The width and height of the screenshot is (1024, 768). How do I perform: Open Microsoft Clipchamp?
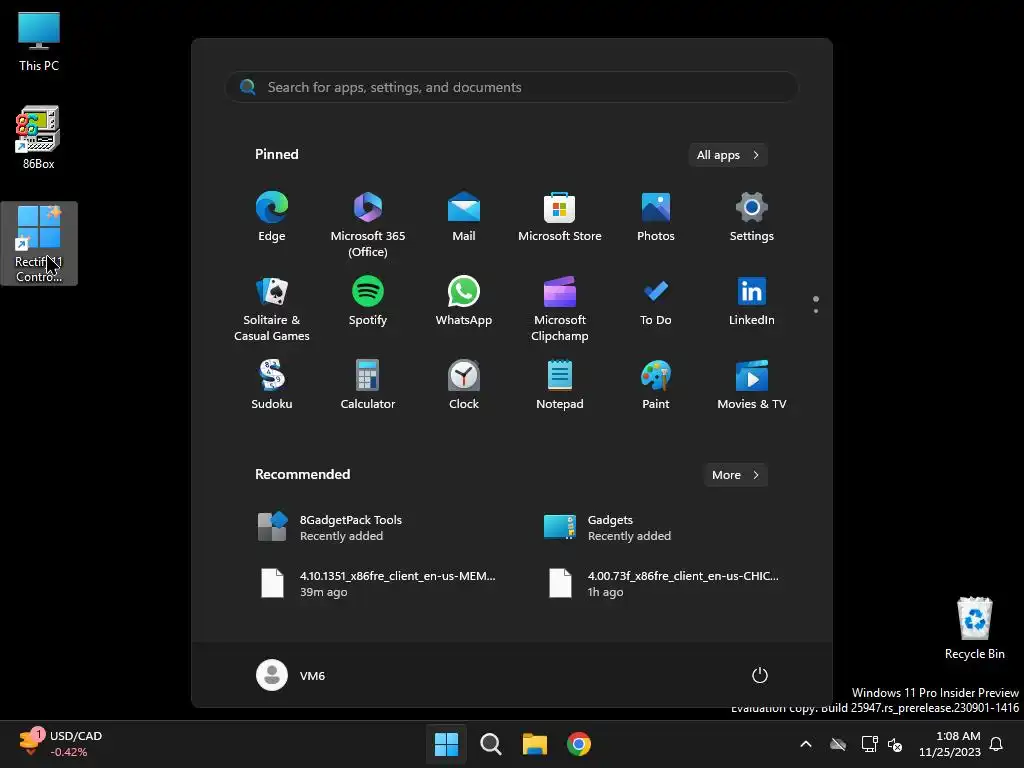coord(560,308)
